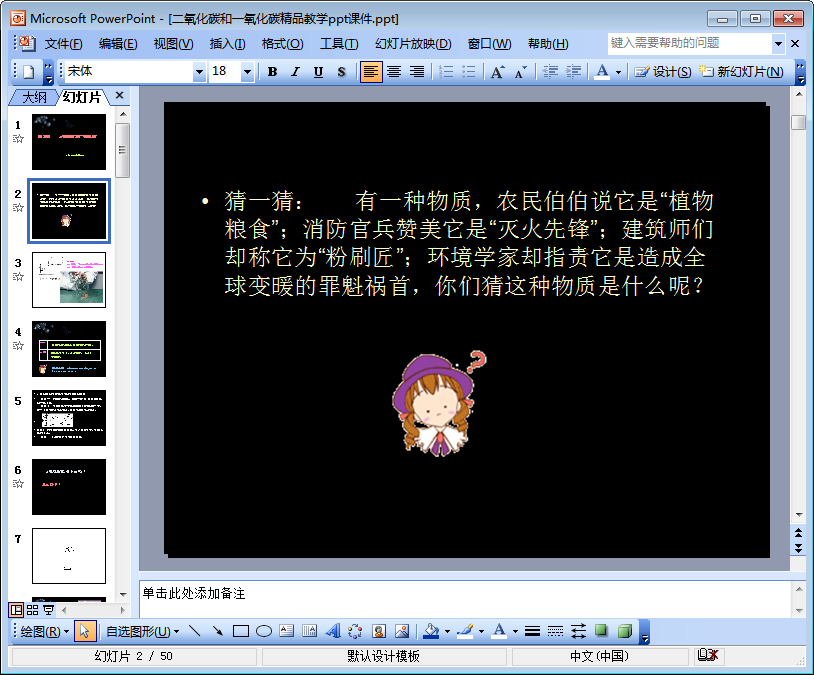Click animation star icon beside slide 2
Viewport: 814px width, 675px height.
(18, 208)
